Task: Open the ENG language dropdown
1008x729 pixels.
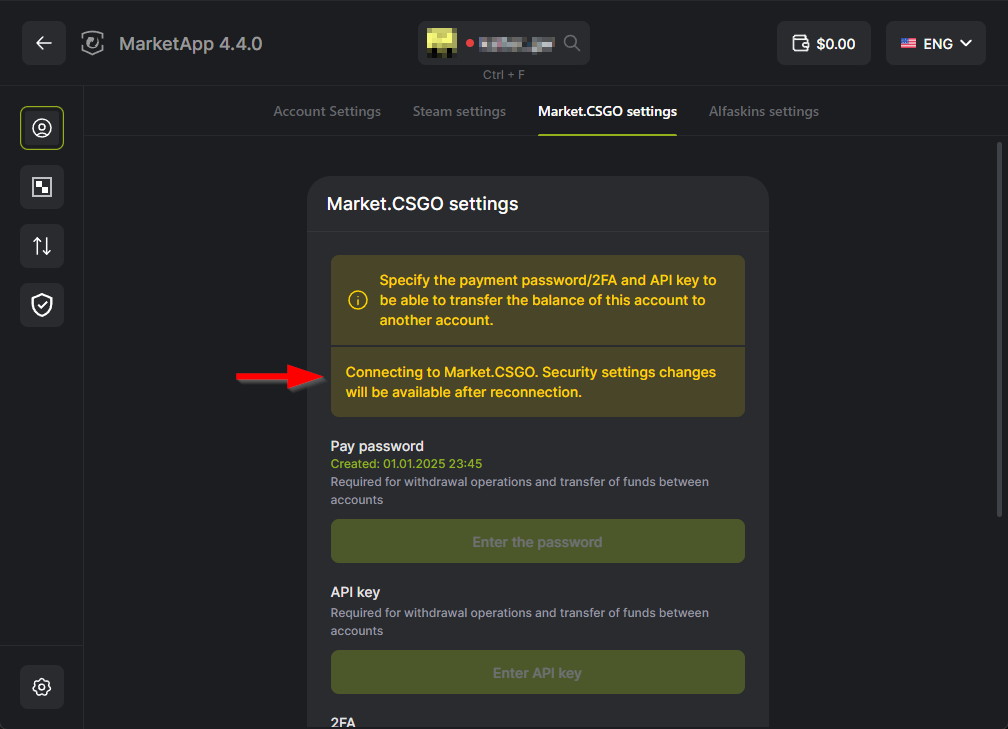Action: tap(935, 43)
